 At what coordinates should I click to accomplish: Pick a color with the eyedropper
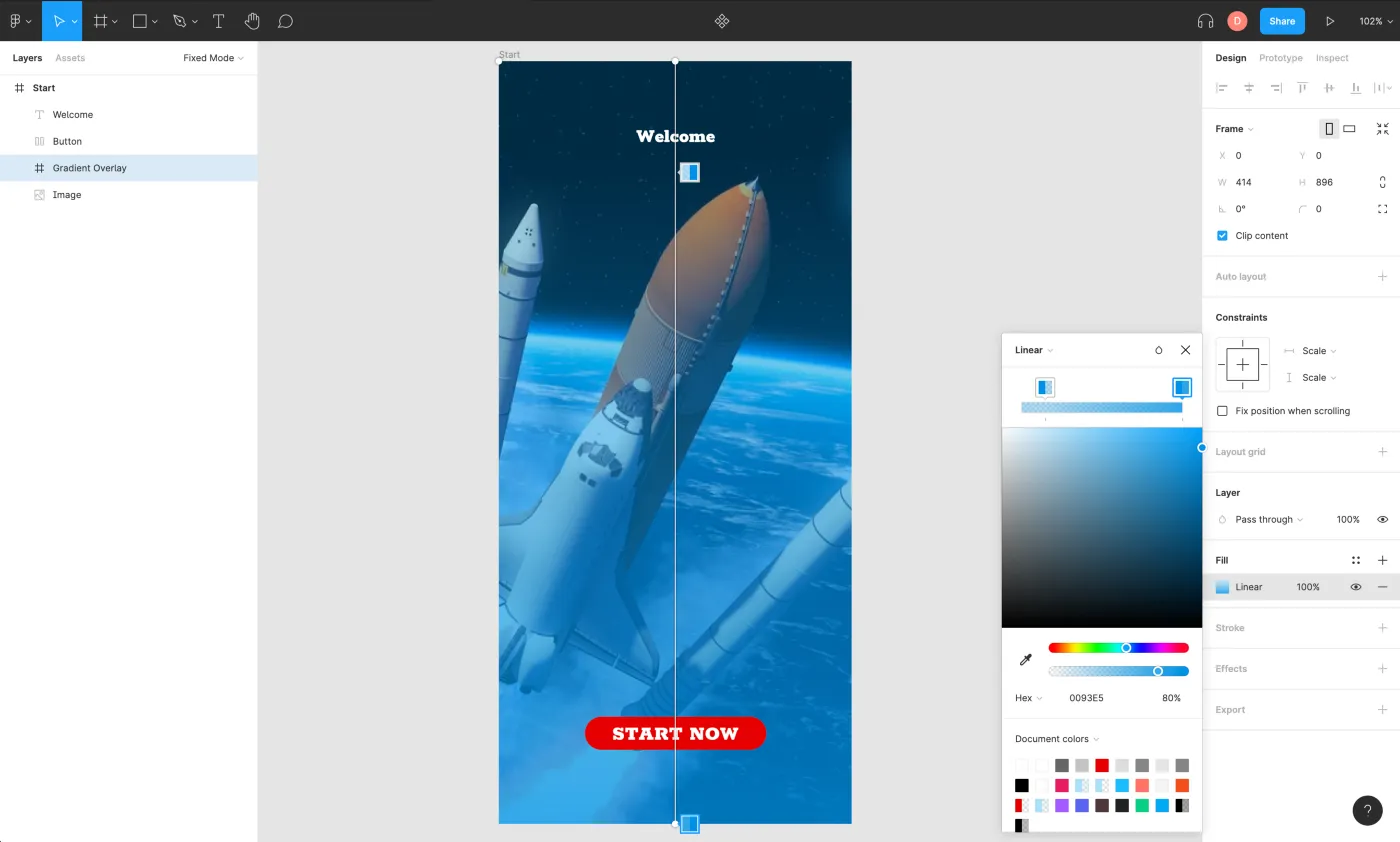(1025, 660)
